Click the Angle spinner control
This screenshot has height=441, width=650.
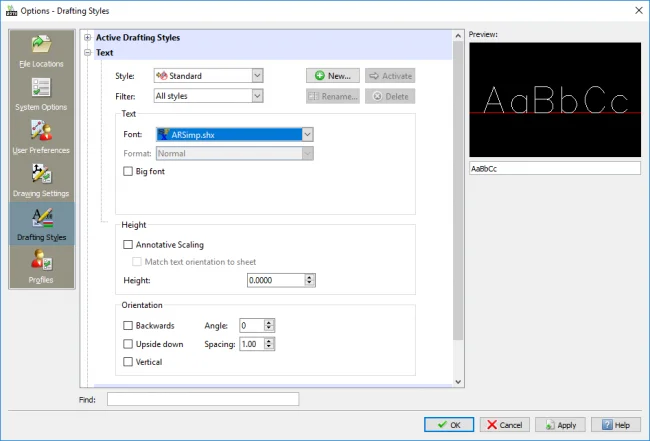(x=268, y=326)
